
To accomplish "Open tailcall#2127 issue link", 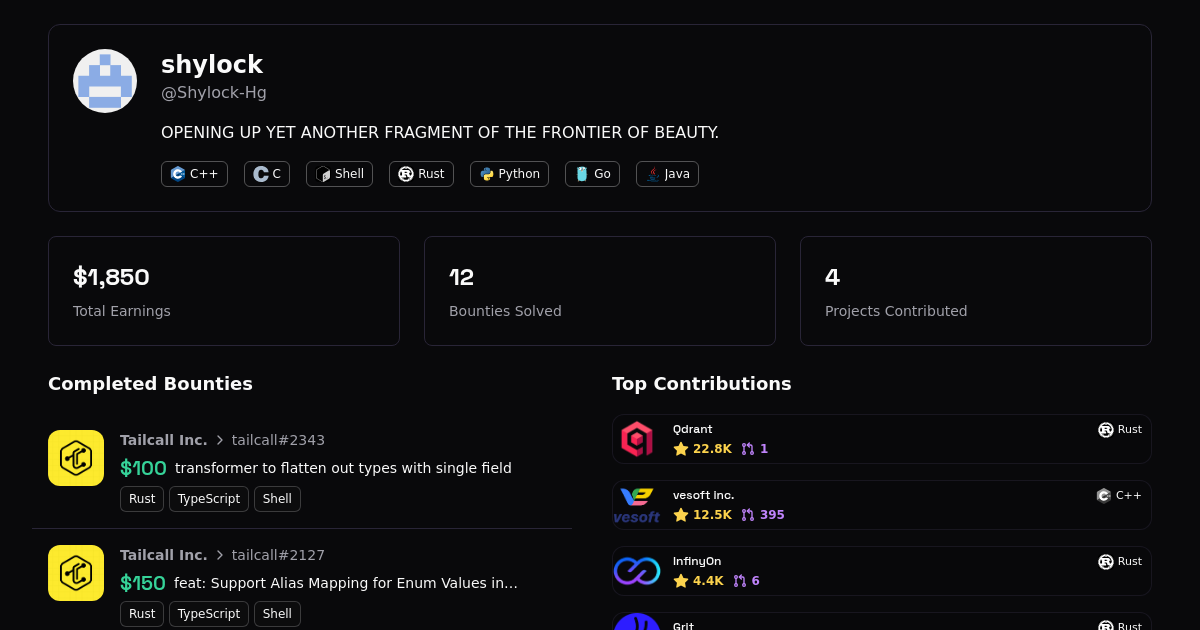I will tap(278, 555).
